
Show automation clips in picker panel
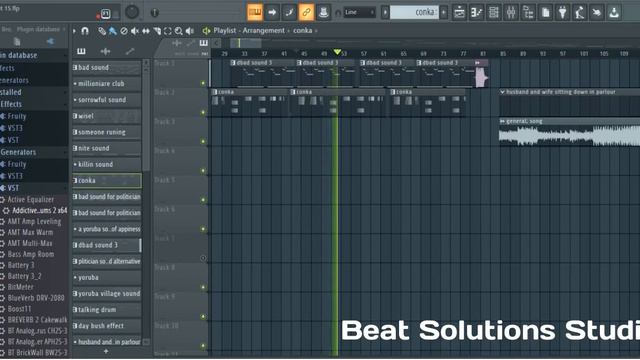coord(130,51)
